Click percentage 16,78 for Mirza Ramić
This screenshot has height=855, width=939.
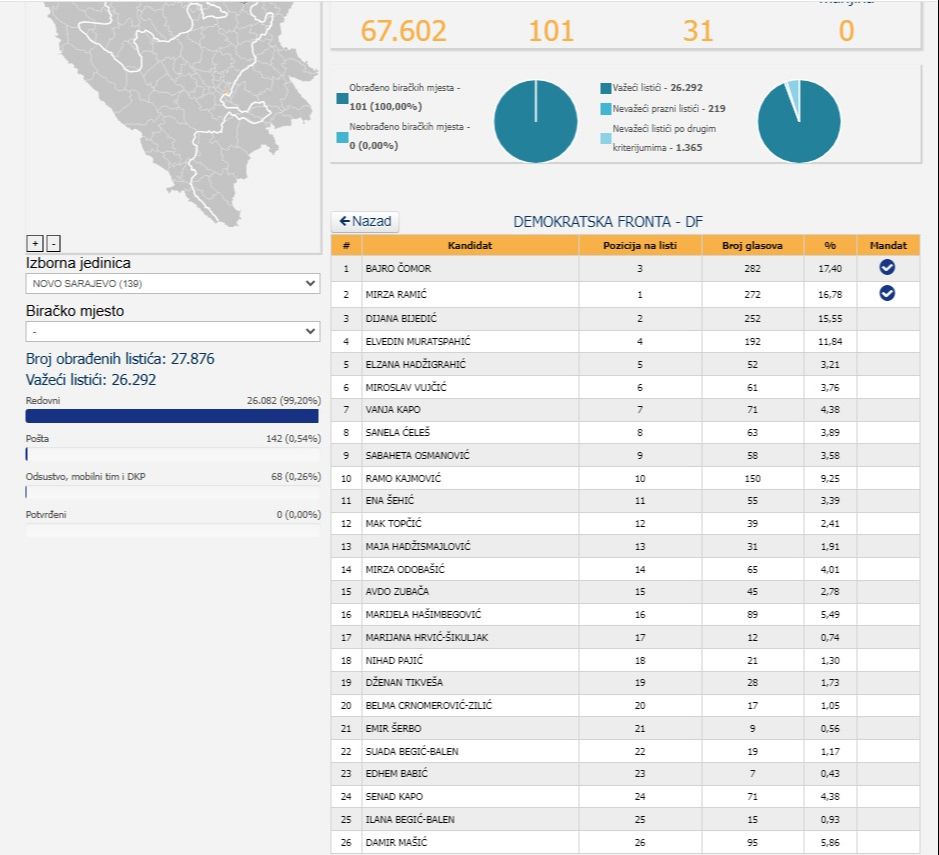[x=830, y=295]
